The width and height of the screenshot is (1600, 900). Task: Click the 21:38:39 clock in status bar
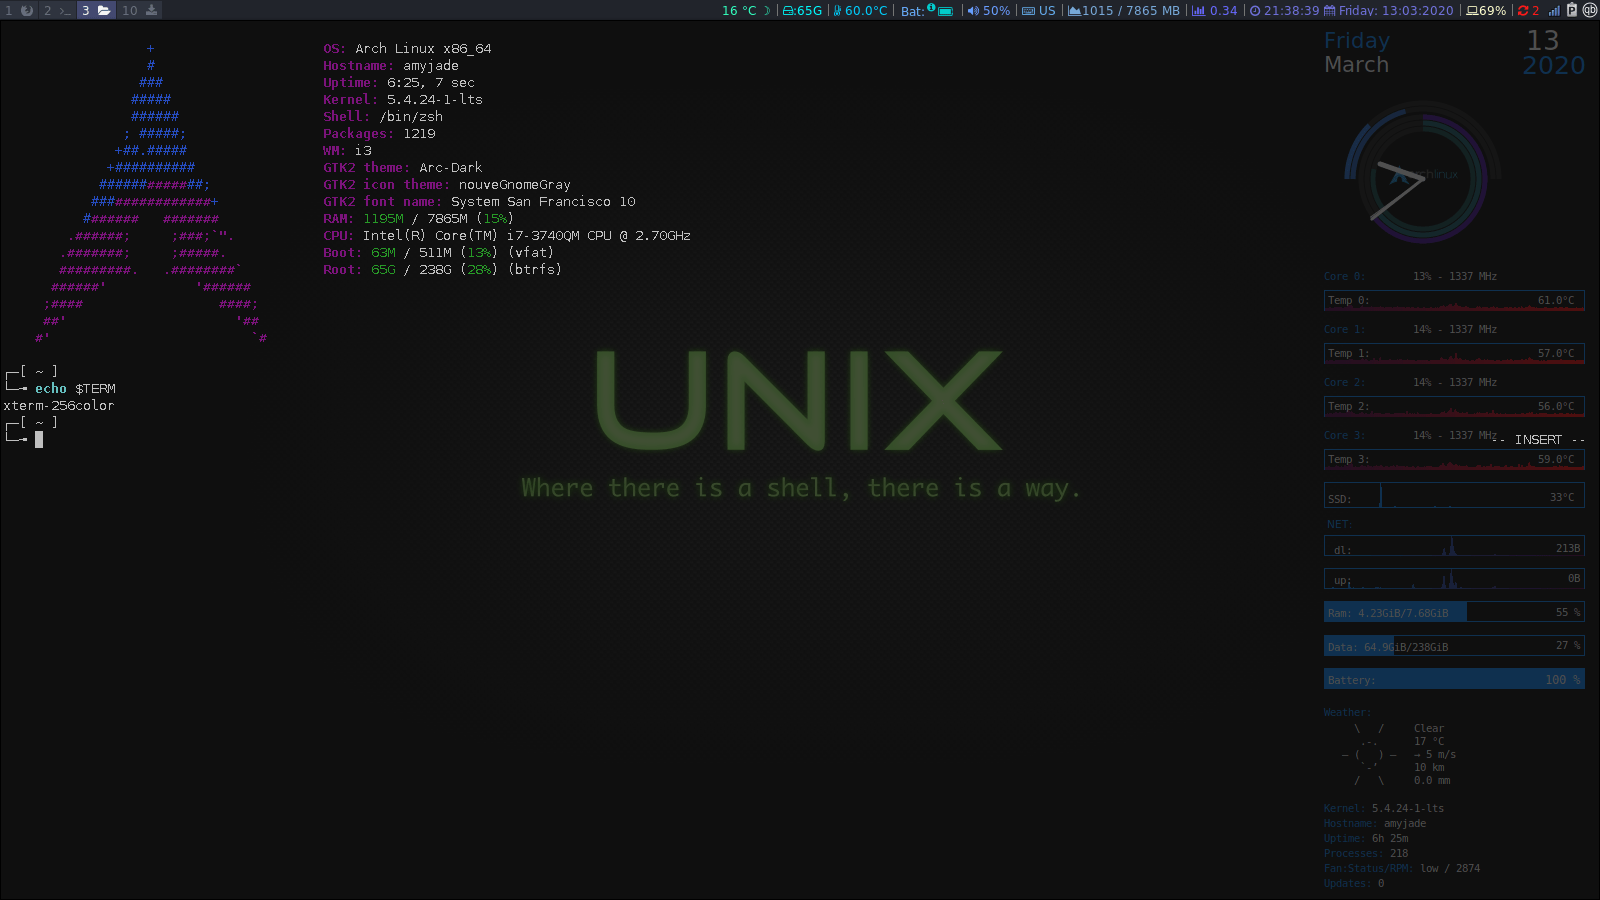(1284, 11)
